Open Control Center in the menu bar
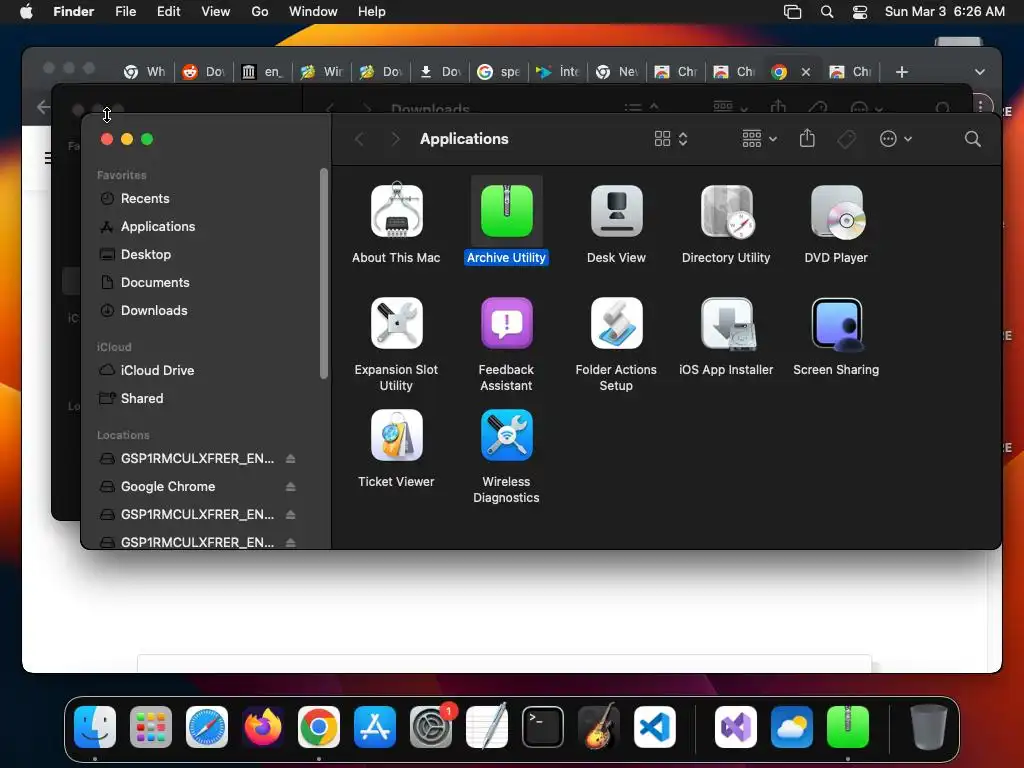Image resolution: width=1024 pixels, height=768 pixels. click(860, 11)
